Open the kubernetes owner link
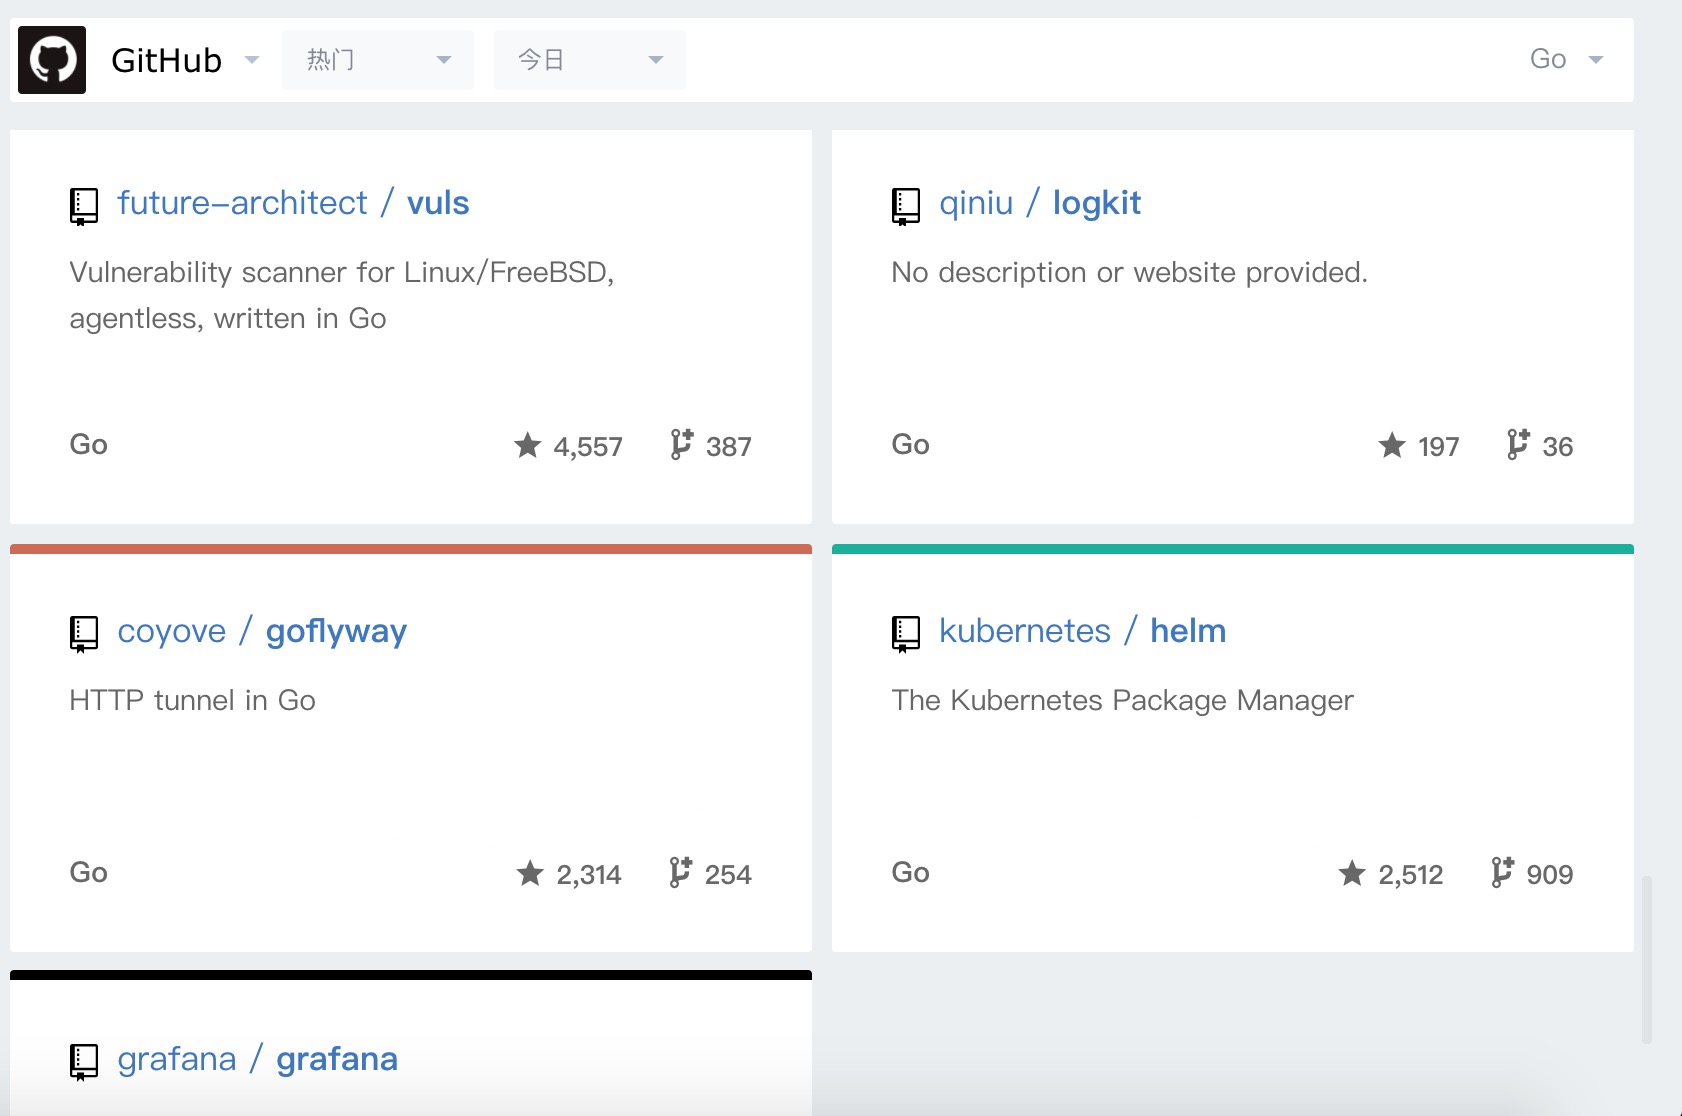Viewport: 1682px width, 1116px height. tap(1025, 631)
